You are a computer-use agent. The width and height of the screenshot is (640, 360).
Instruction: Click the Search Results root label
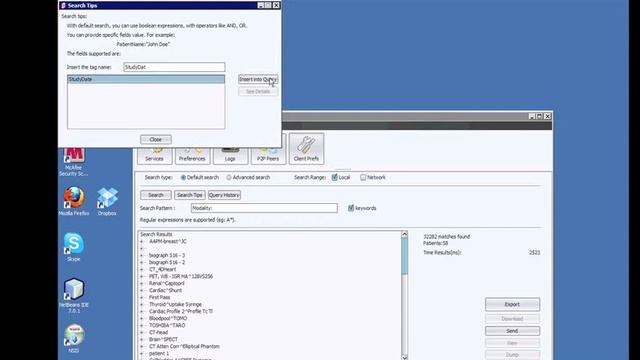[156, 234]
